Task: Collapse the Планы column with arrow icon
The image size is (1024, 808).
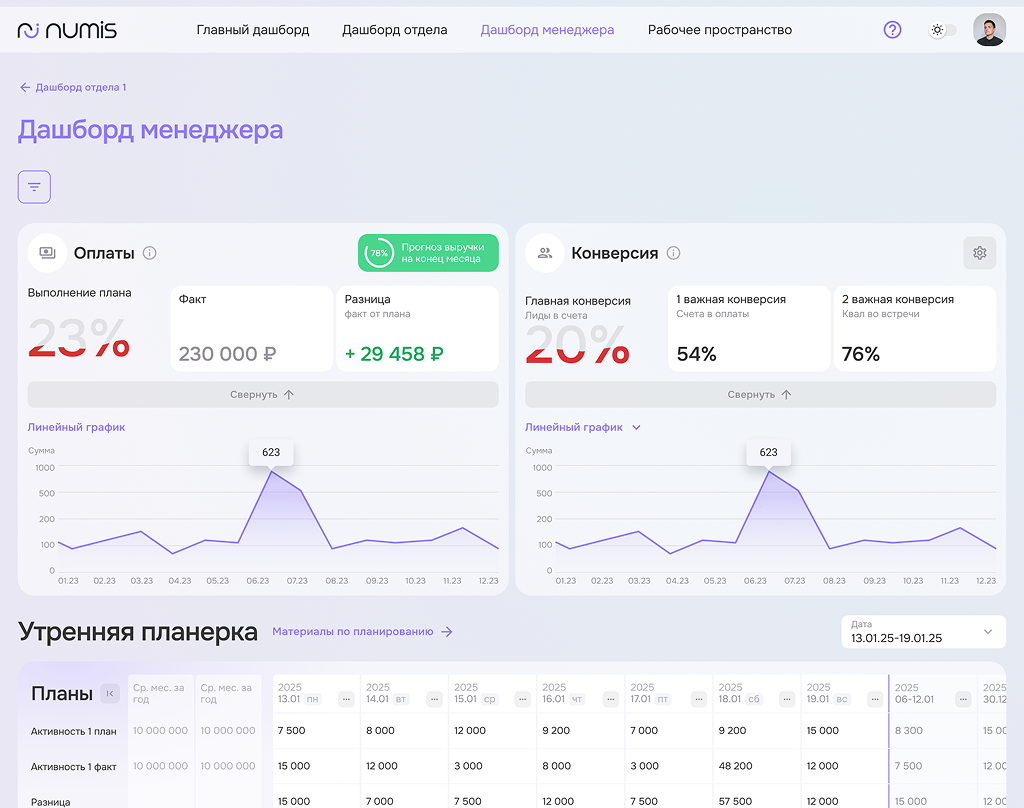Action: 110,694
